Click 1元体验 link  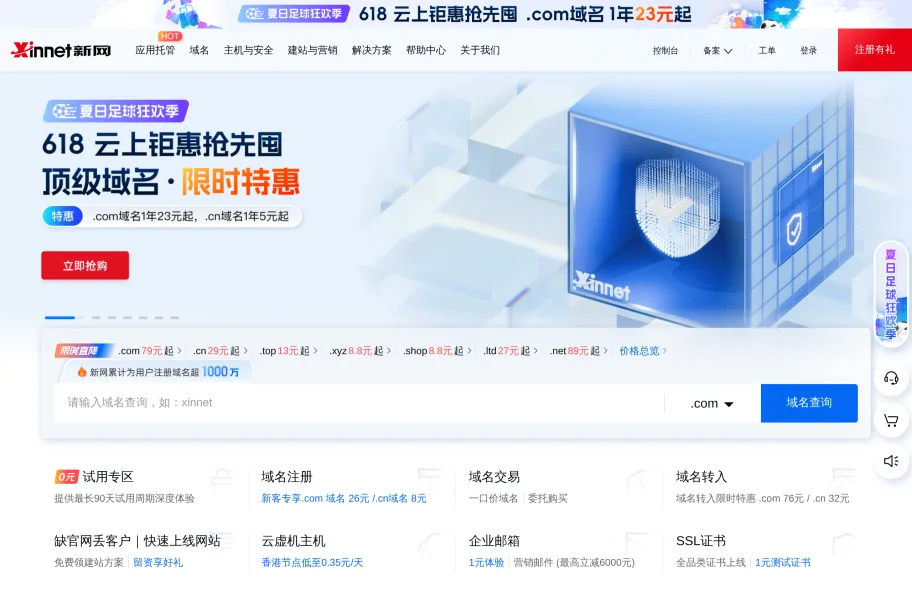tap(486, 562)
